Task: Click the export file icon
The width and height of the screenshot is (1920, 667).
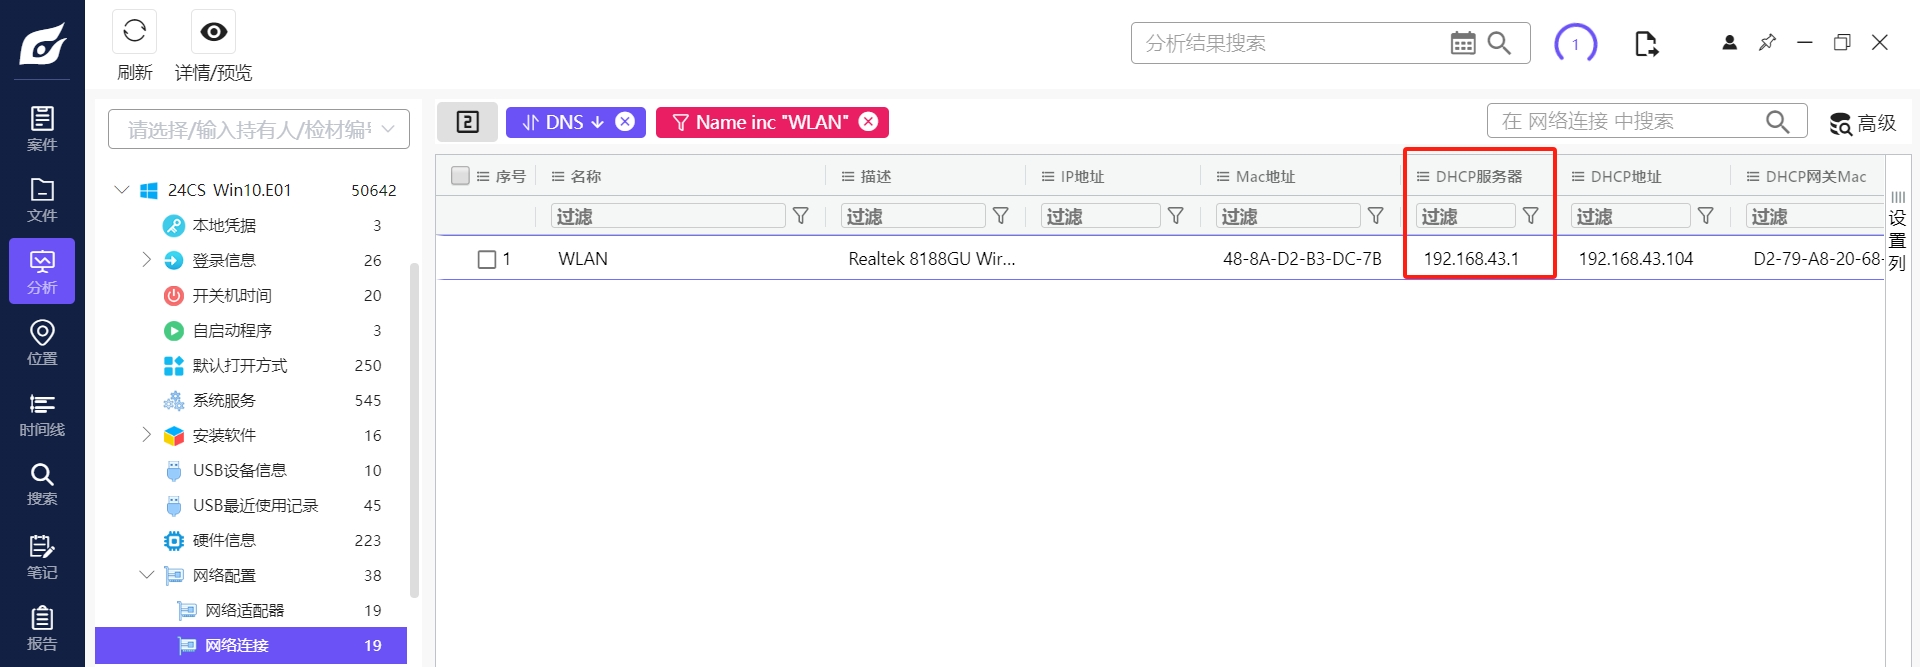Action: 1646,44
